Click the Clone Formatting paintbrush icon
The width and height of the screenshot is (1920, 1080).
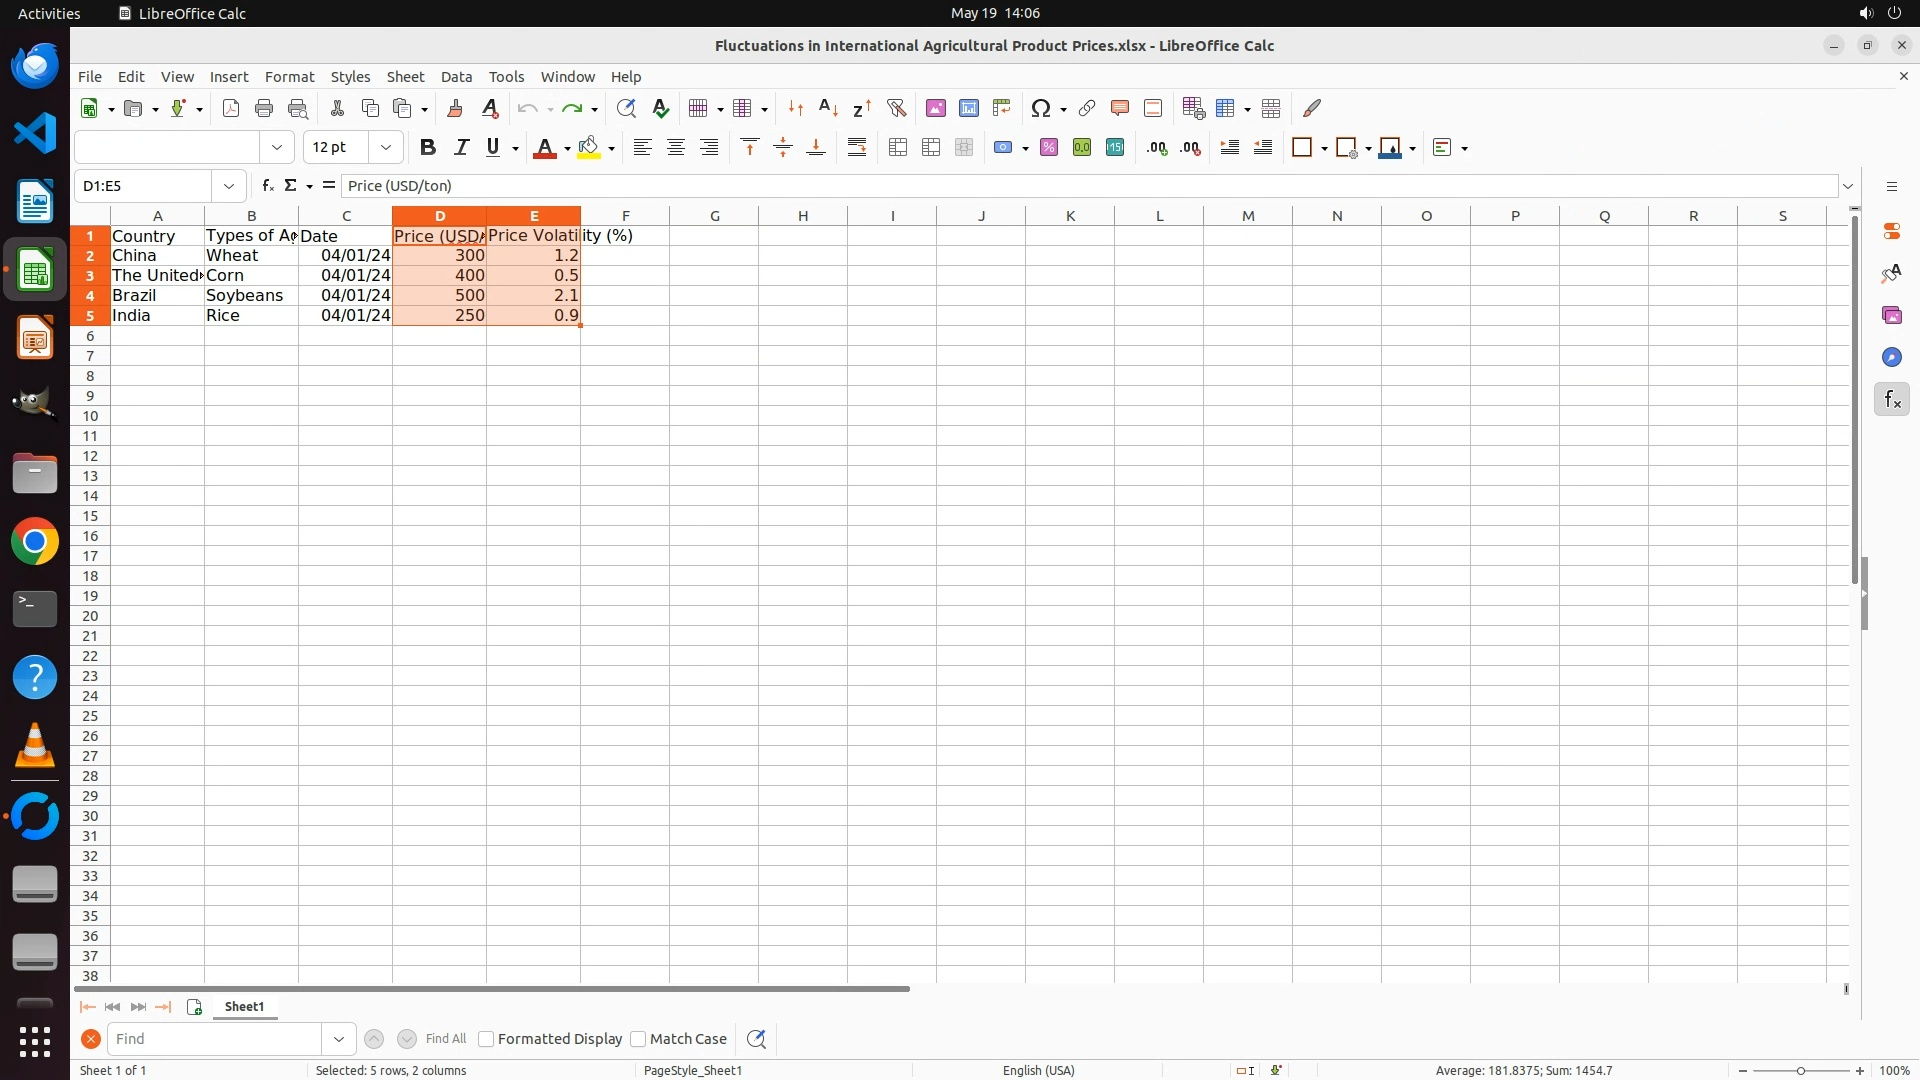coord(455,108)
